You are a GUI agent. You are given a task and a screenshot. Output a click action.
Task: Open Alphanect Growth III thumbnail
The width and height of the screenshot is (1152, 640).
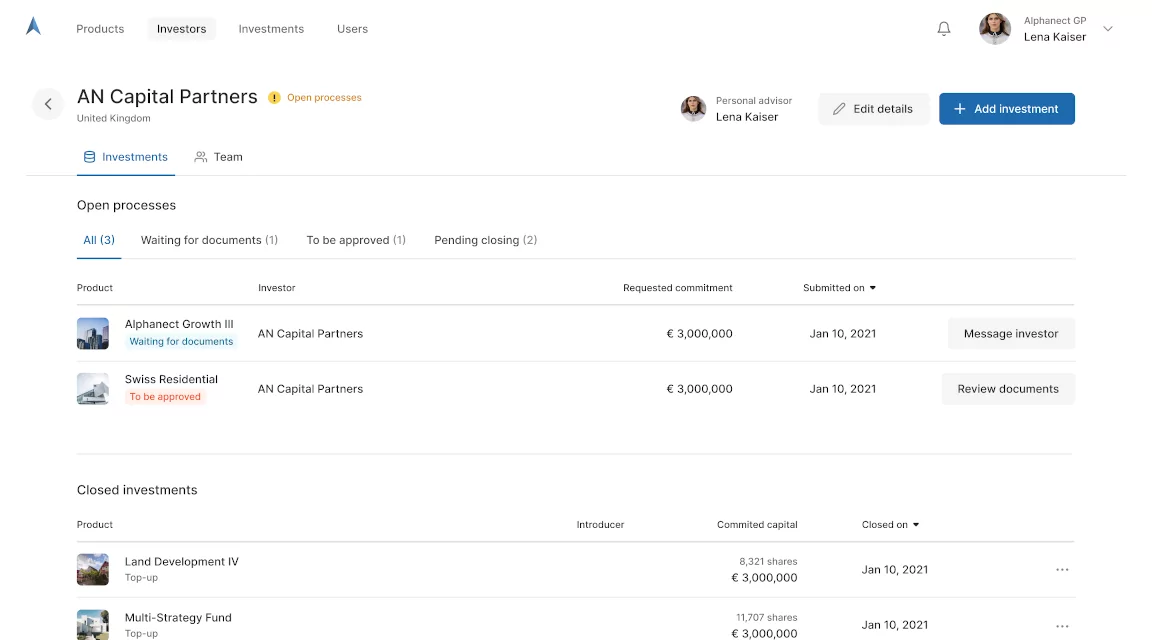tap(93, 334)
